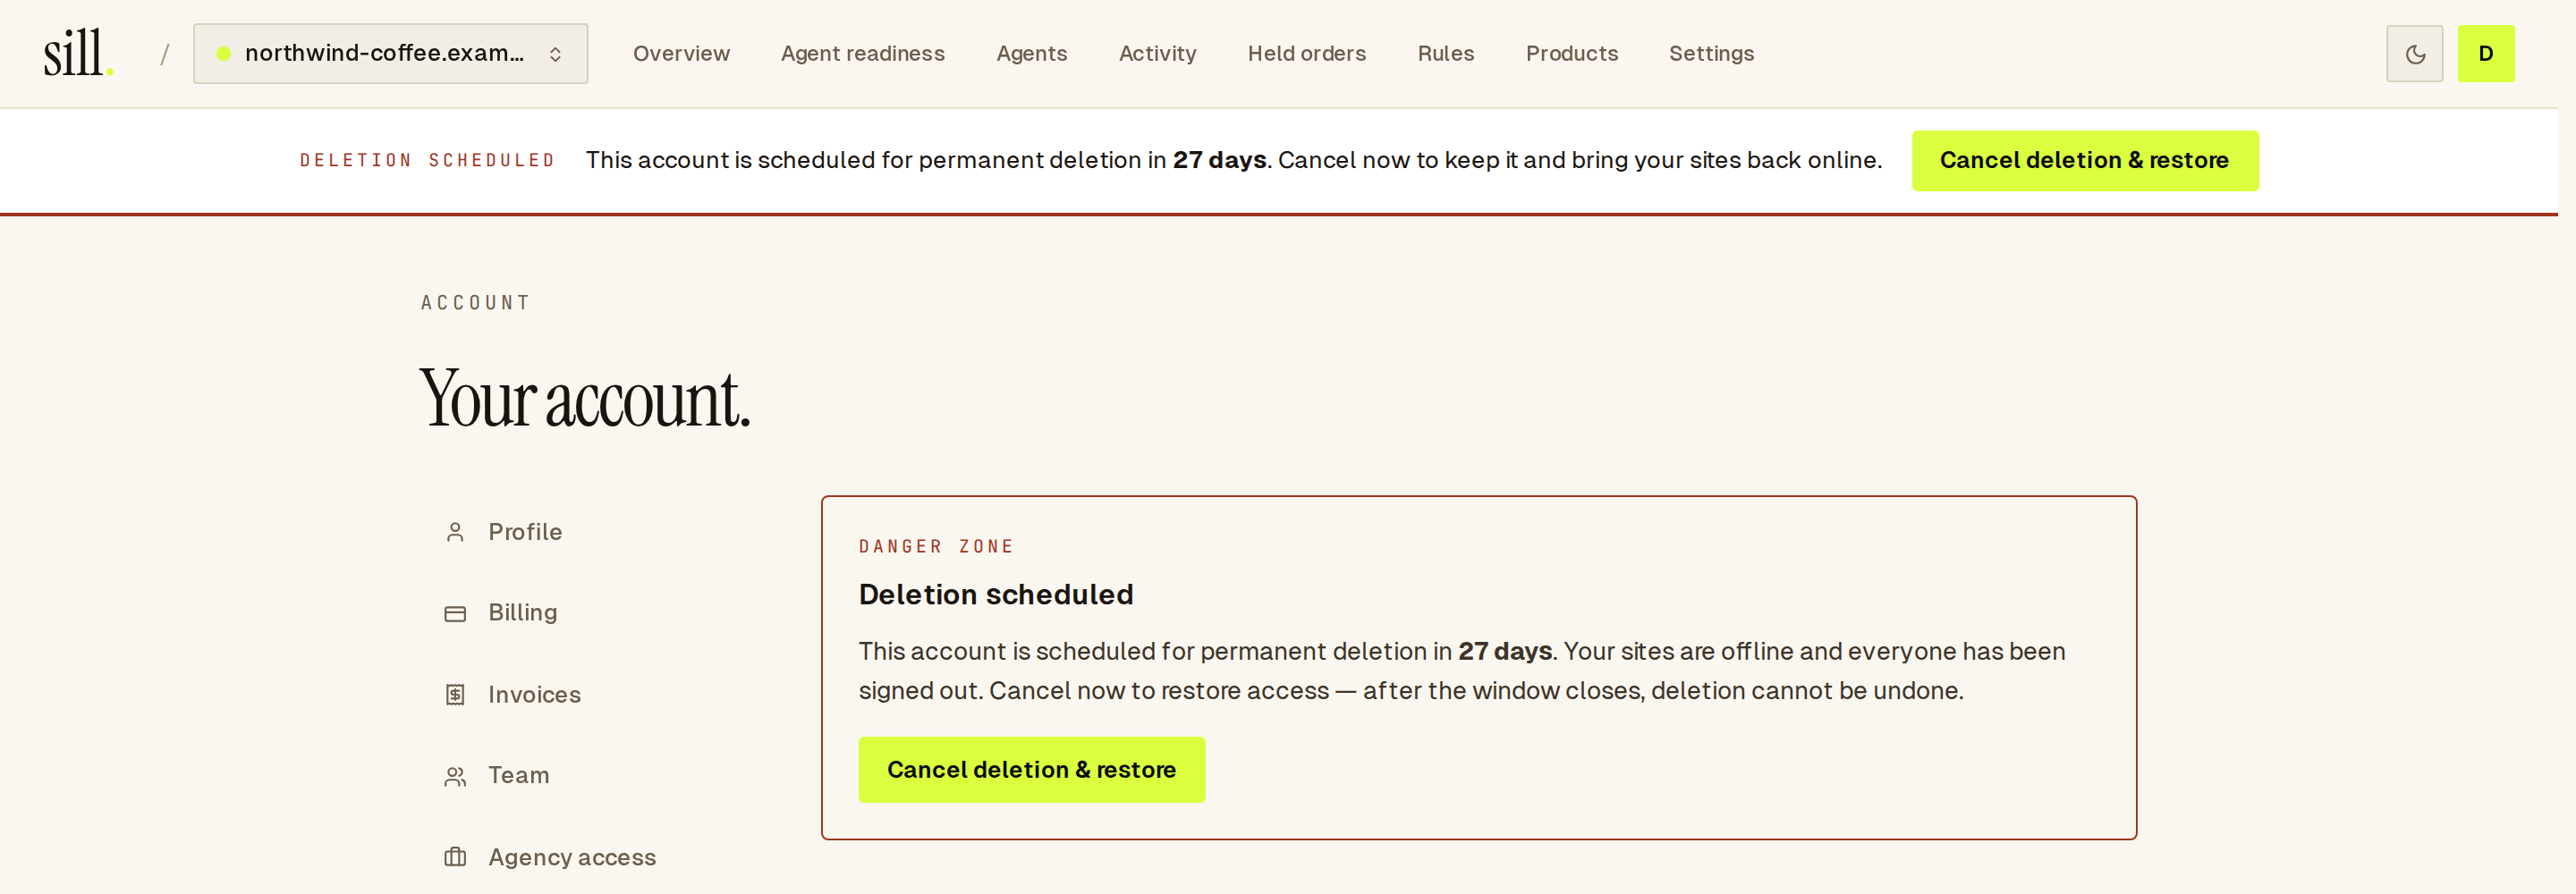The width and height of the screenshot is (2576, 894).
Task: Open the Agent readiness tab
Action: (x=862, y=54)
